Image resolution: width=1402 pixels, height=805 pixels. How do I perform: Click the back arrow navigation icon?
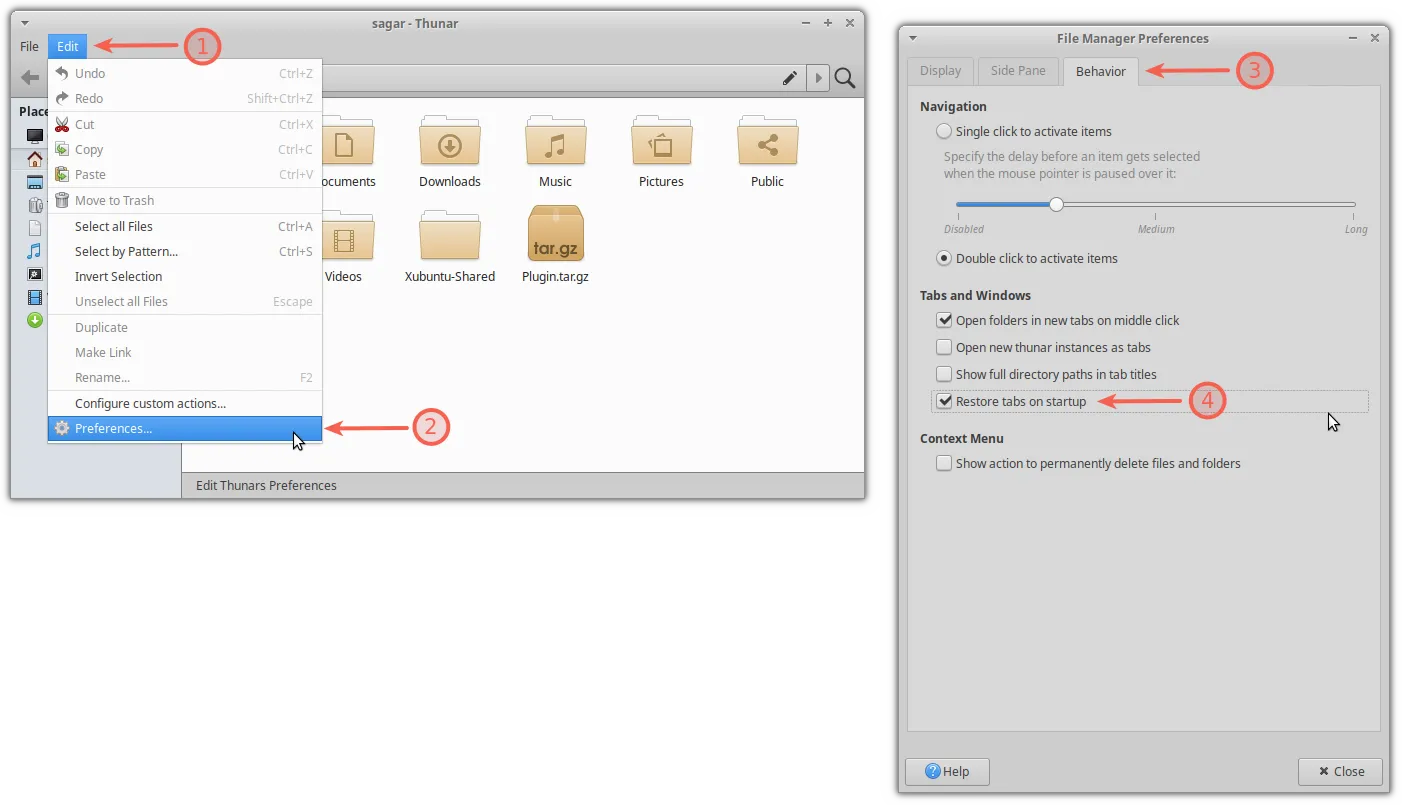coord(30,78)
